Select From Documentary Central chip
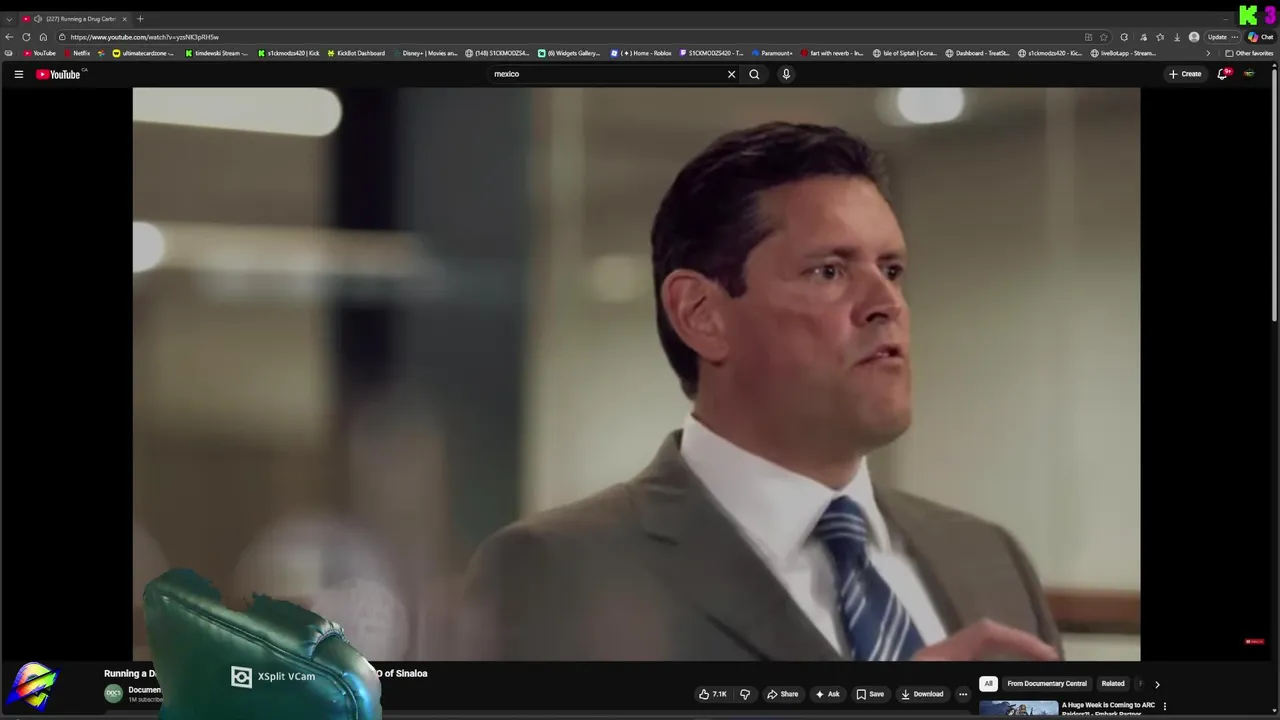Image resolution: width=1280 pixels, height=720 pixels. coord(1047,684)
